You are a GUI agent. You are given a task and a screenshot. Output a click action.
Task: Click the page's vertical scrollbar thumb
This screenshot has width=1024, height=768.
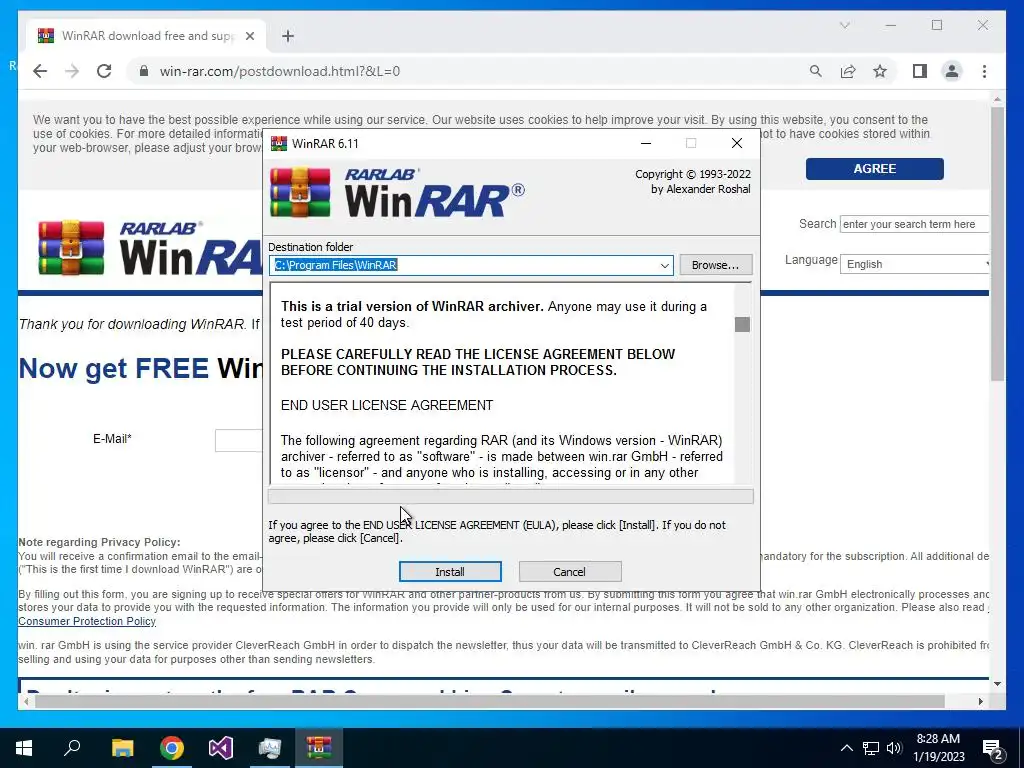[x=997, y=244]
